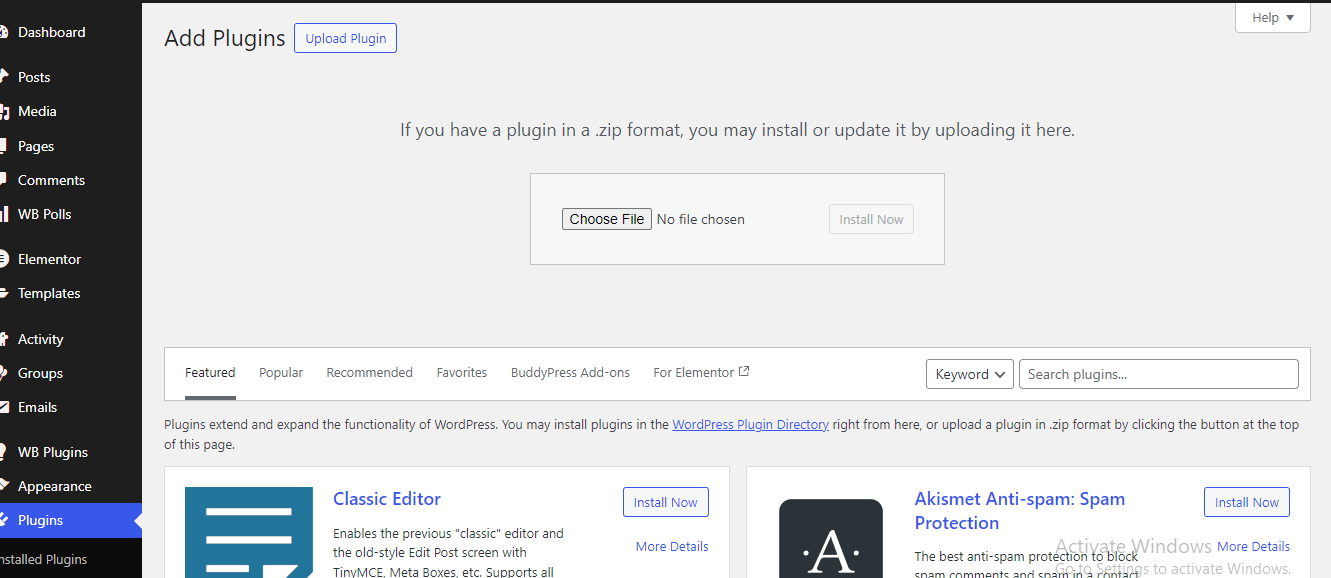This screenshot has height=578, width=1331.
Task: Click the Posts pin icon
Action: [5, 77]
